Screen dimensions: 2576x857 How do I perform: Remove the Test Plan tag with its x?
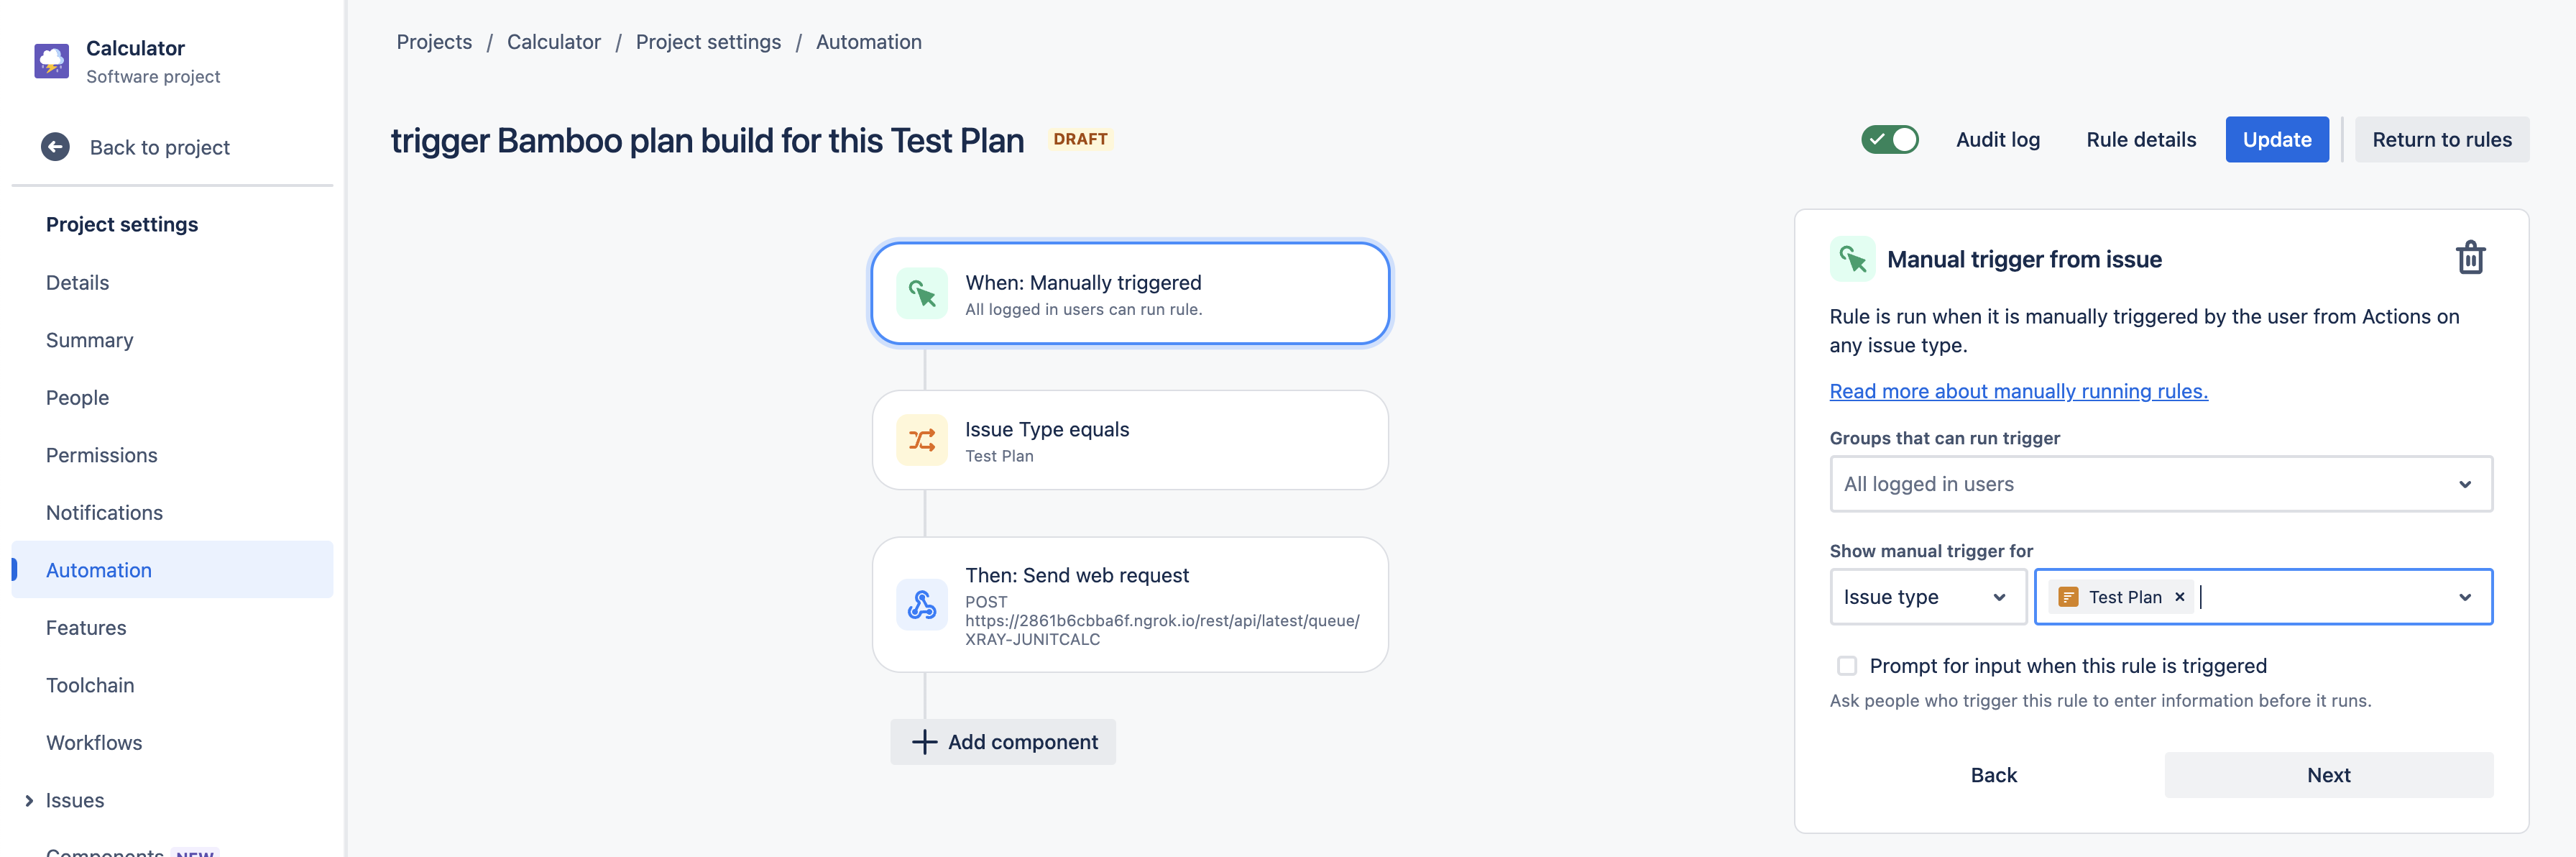(x=2179, y=597)
